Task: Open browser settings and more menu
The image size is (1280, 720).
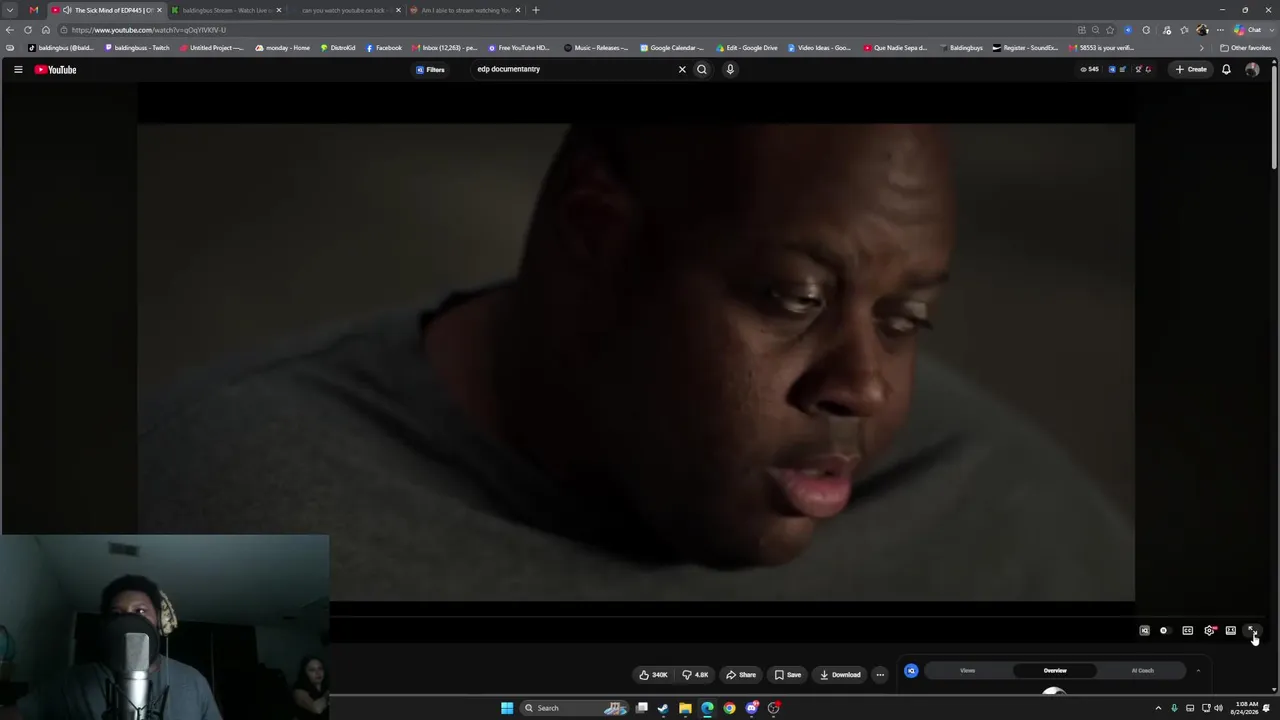Action: click(1220, 30)
